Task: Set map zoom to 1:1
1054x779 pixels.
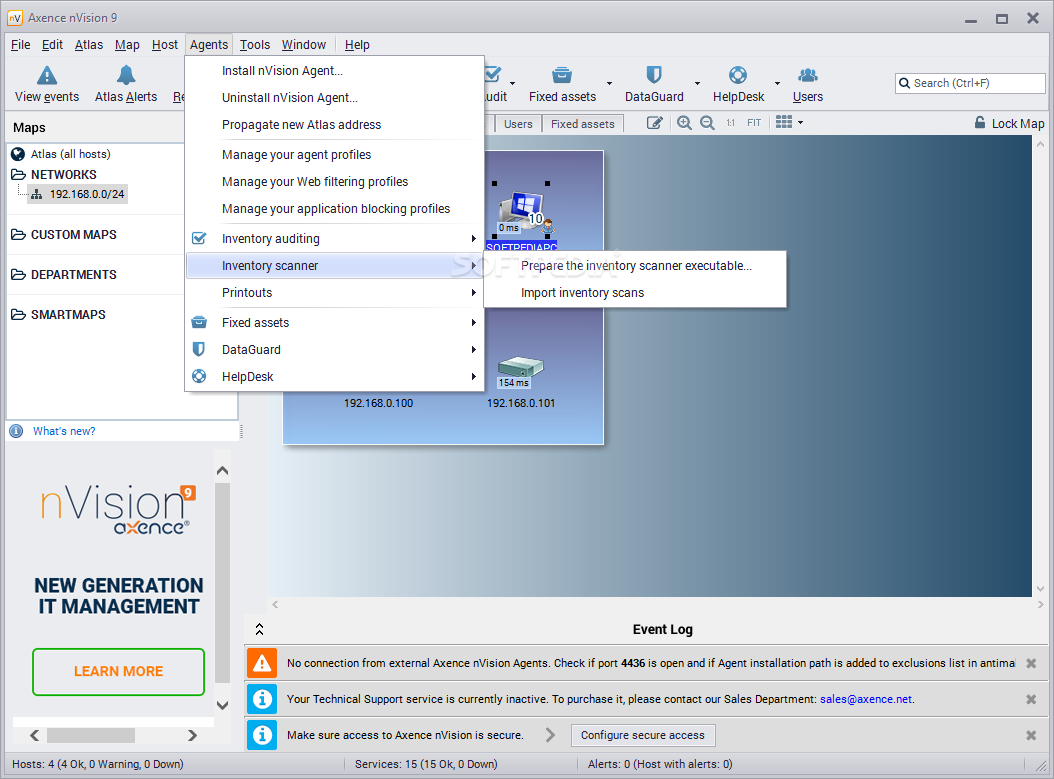Action: pos(731,123)
